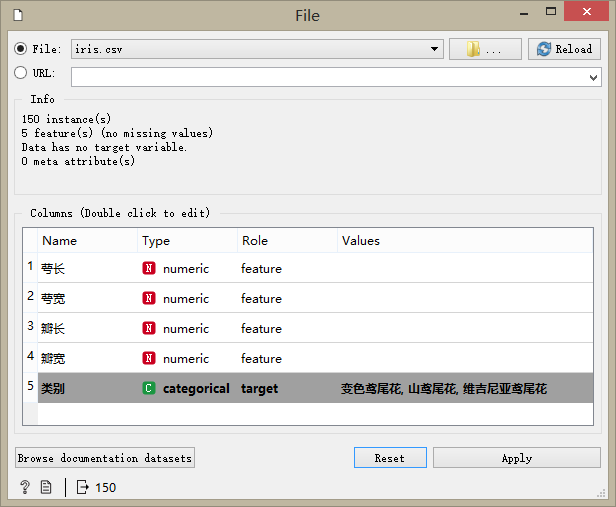Click the numeric type text of 瓣长
Screen dimensions: 616x507
tap(186, 329)
